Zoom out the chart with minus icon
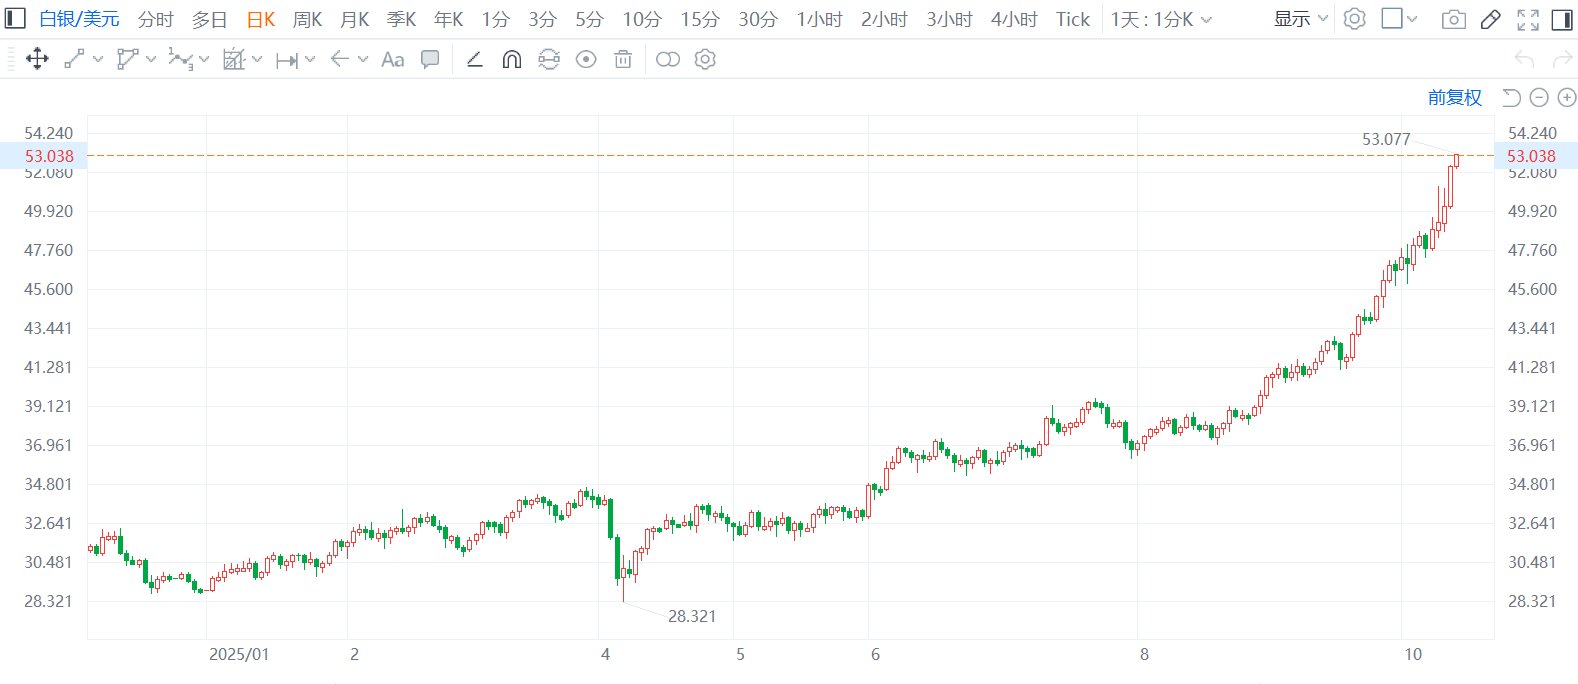 click(1539, 97)
